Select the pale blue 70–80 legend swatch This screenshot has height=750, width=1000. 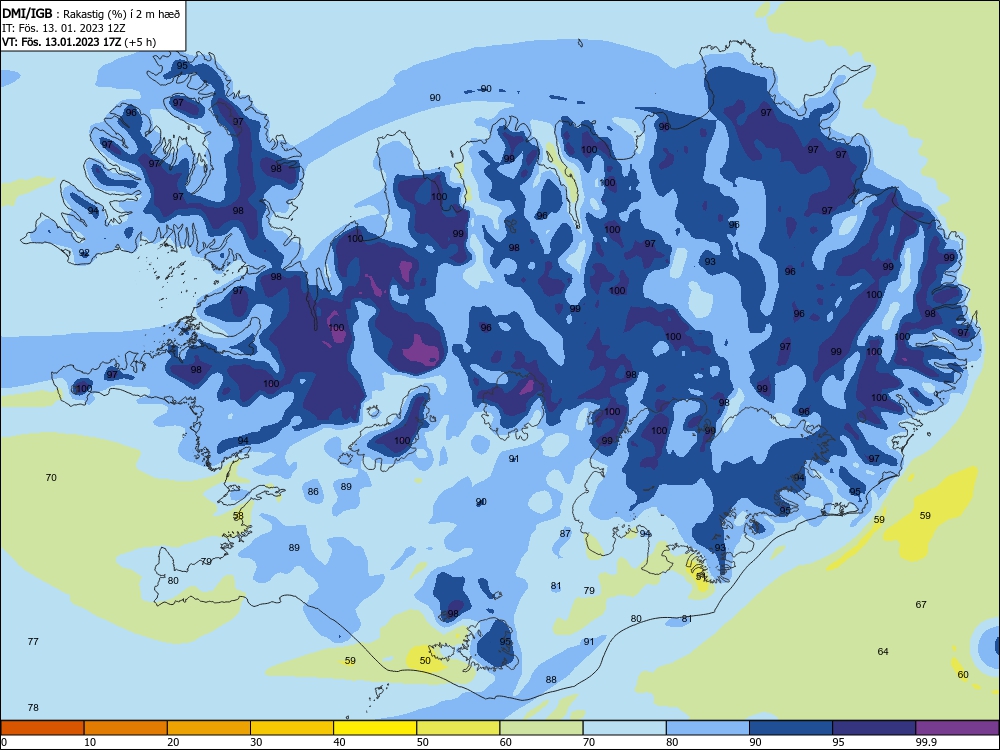624,728
